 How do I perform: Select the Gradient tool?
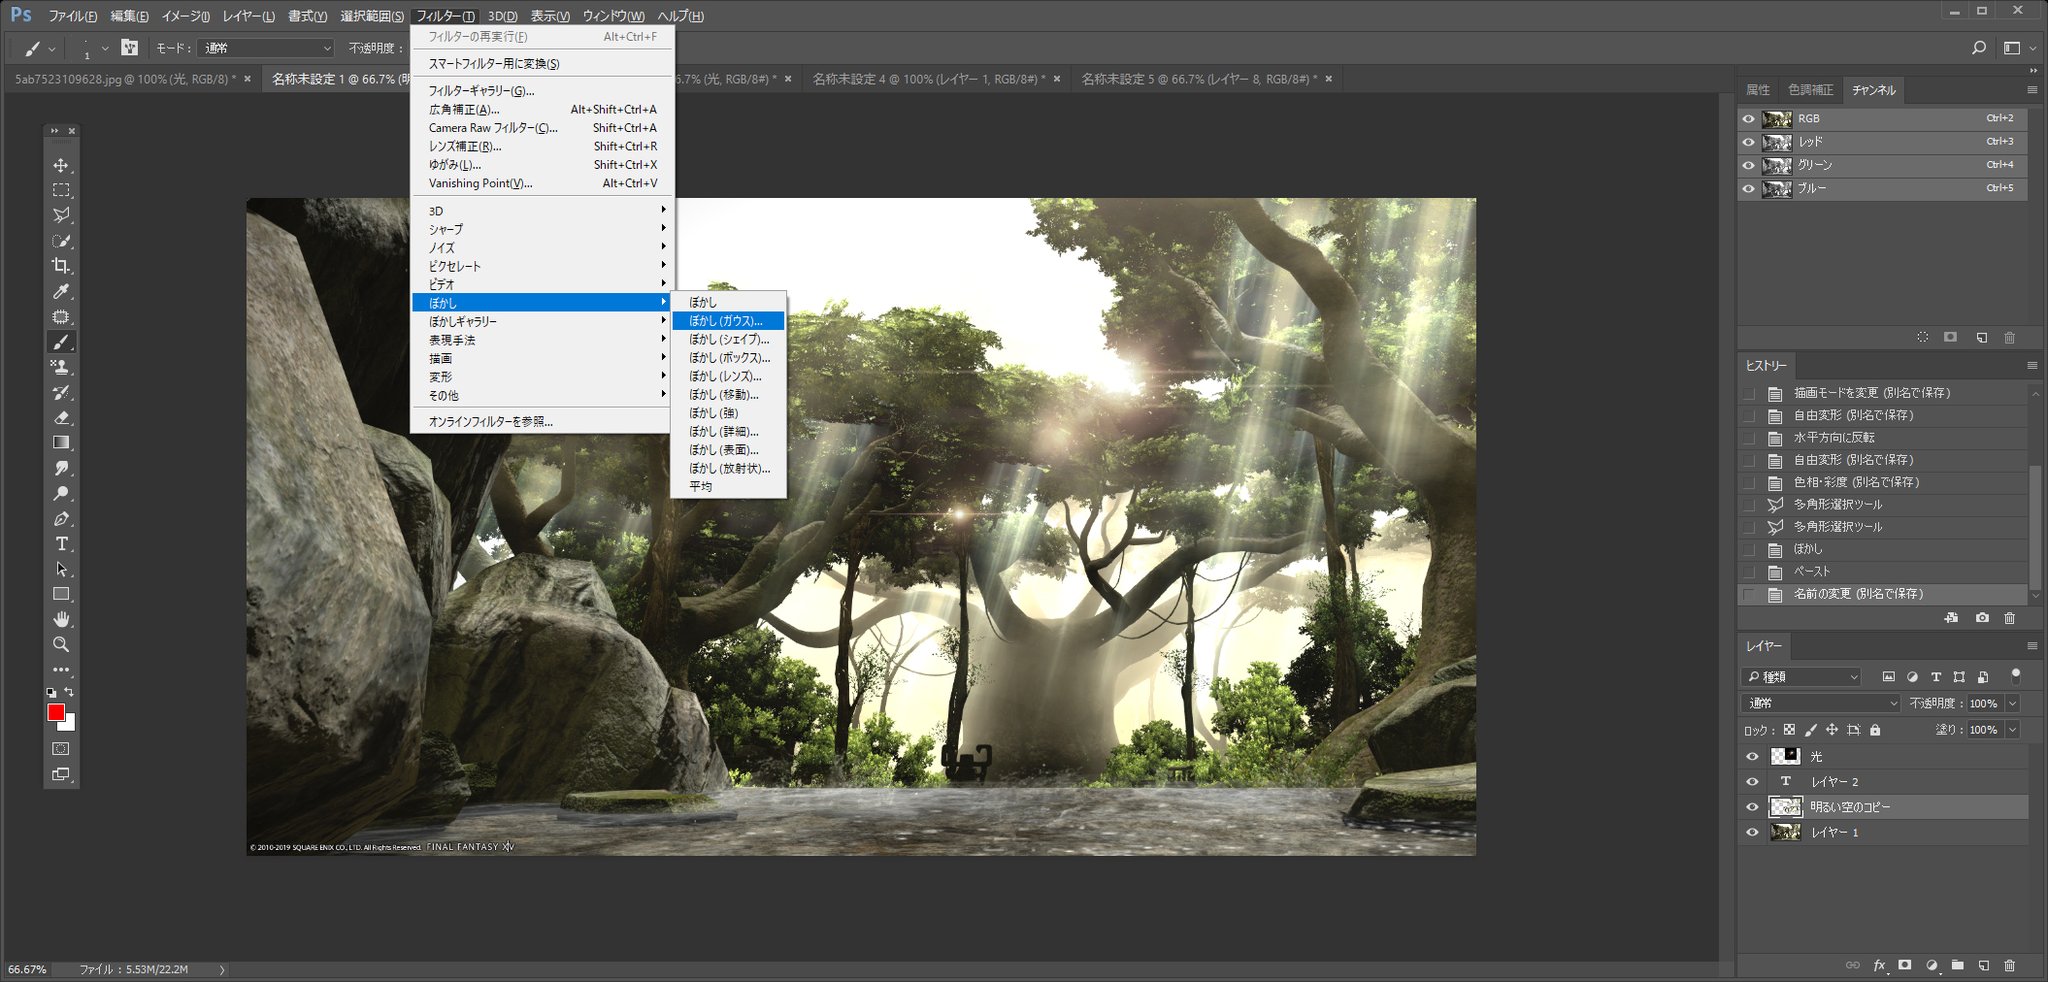61,443
